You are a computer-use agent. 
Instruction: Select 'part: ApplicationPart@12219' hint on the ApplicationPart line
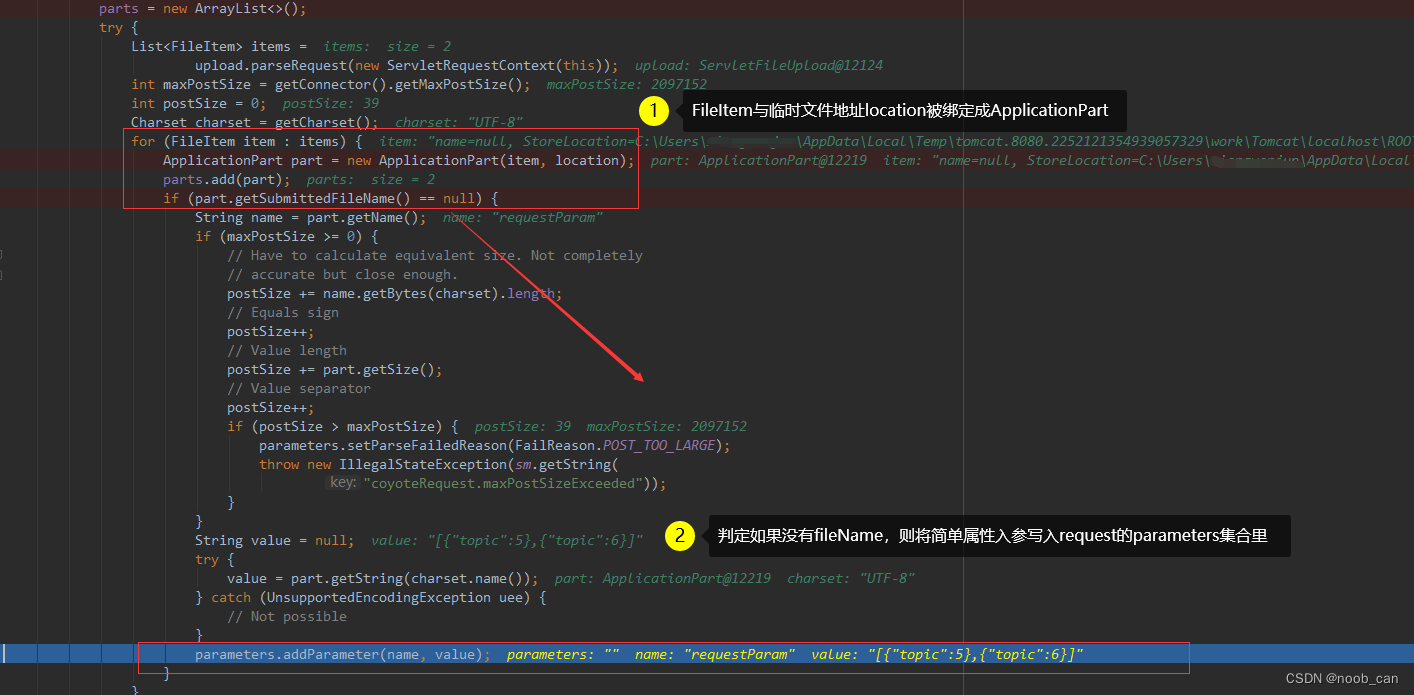click(x=758, y=160)
